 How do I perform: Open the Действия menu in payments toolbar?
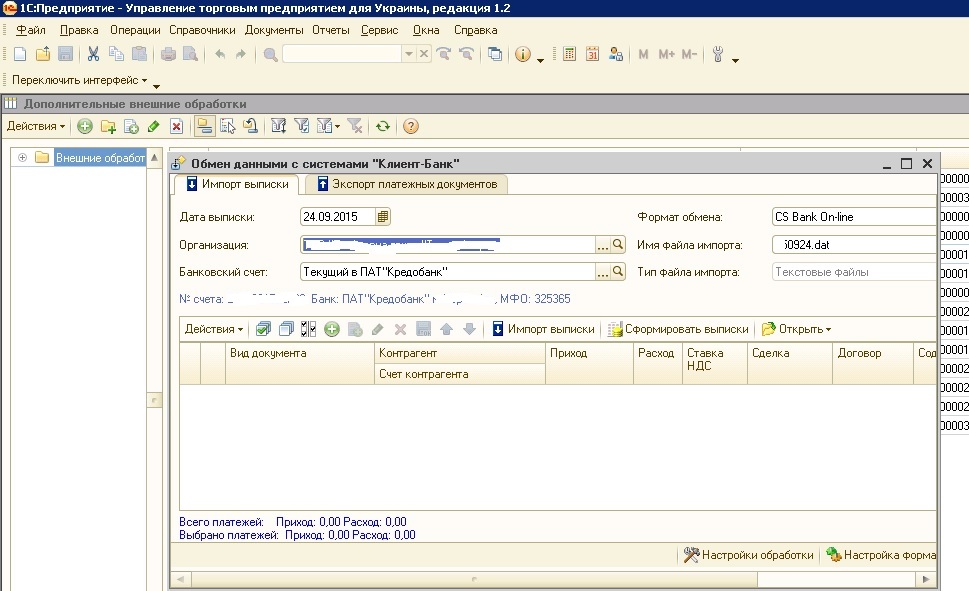tap(214, 329)
